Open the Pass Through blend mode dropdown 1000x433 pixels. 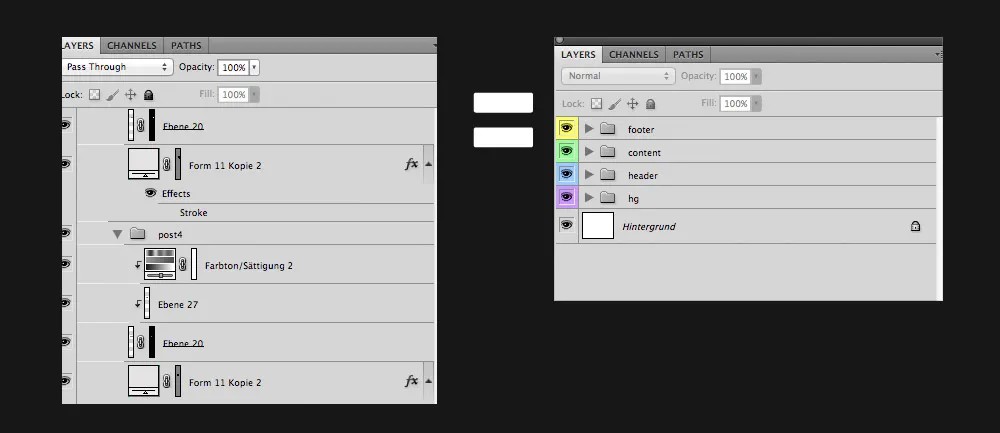pos(117,67)
